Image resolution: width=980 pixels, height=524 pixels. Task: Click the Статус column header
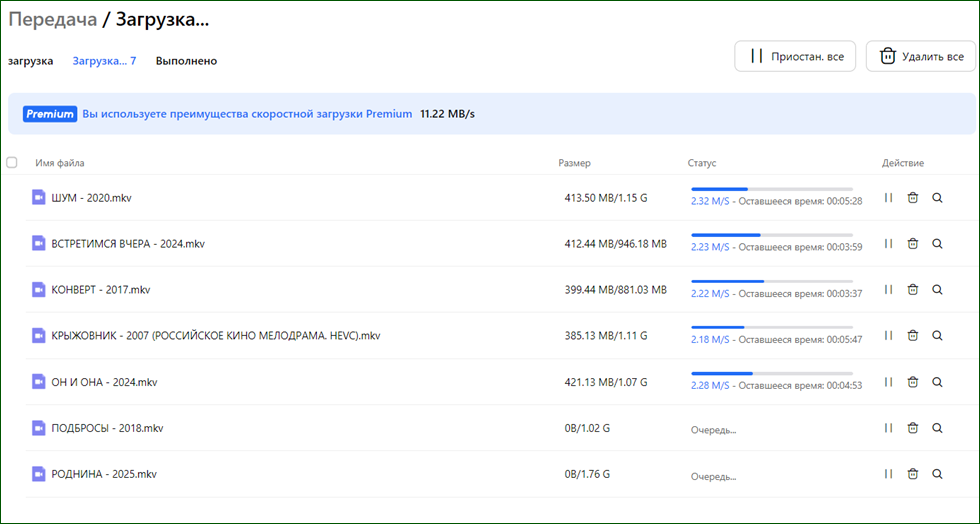tap(702, 163)
